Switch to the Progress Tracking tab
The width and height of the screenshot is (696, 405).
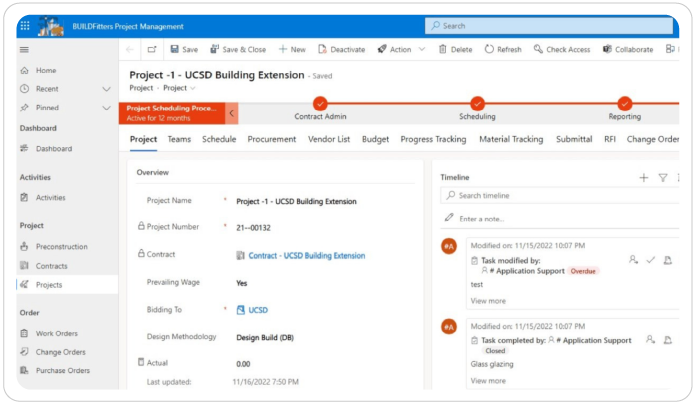tap(433, 139)
